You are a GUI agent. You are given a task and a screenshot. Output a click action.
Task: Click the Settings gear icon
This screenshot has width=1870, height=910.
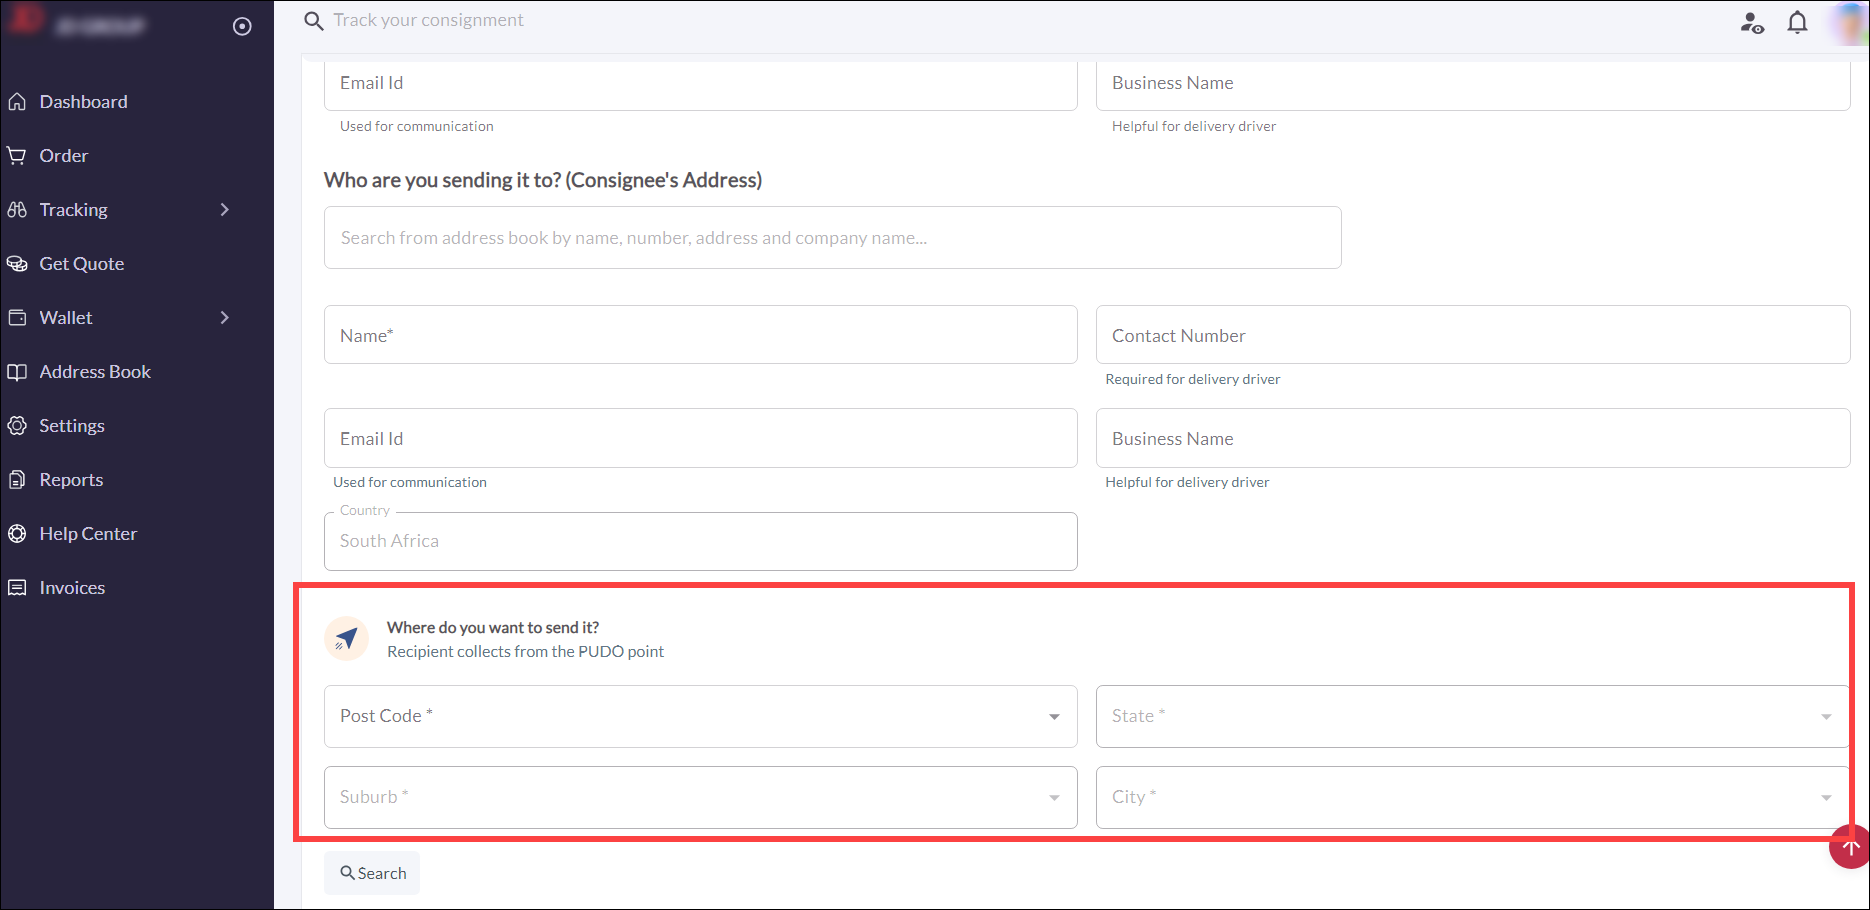click(17, 426)
